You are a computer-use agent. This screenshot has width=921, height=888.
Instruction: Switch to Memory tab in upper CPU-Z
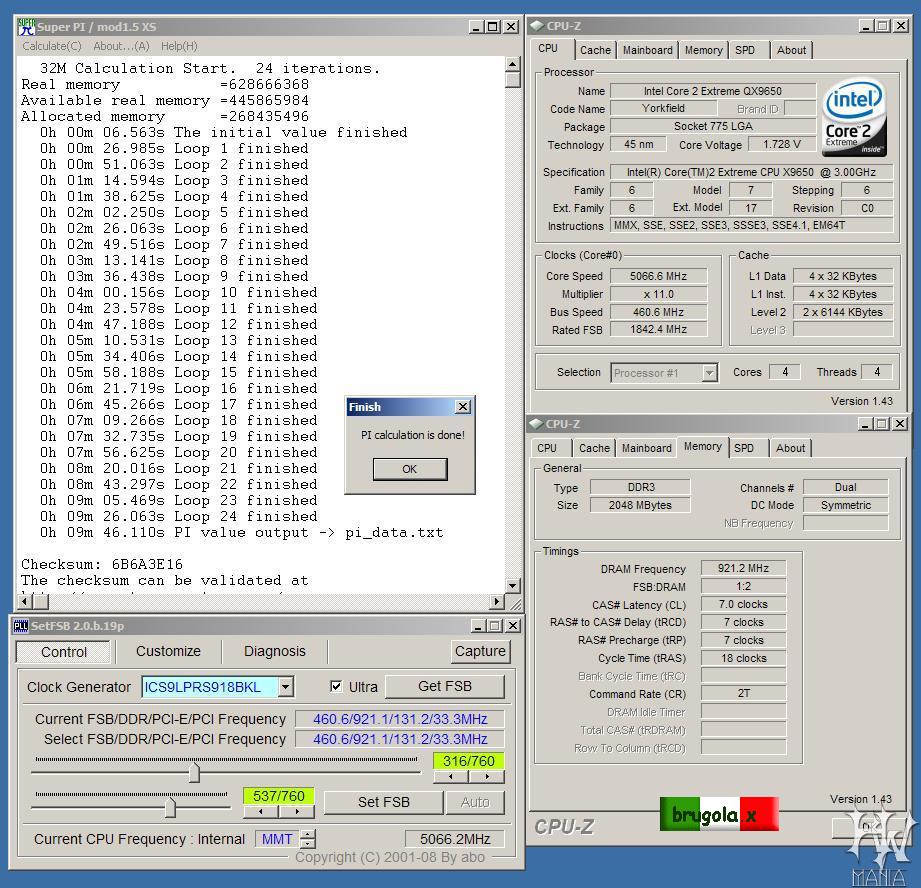point(703,51)
